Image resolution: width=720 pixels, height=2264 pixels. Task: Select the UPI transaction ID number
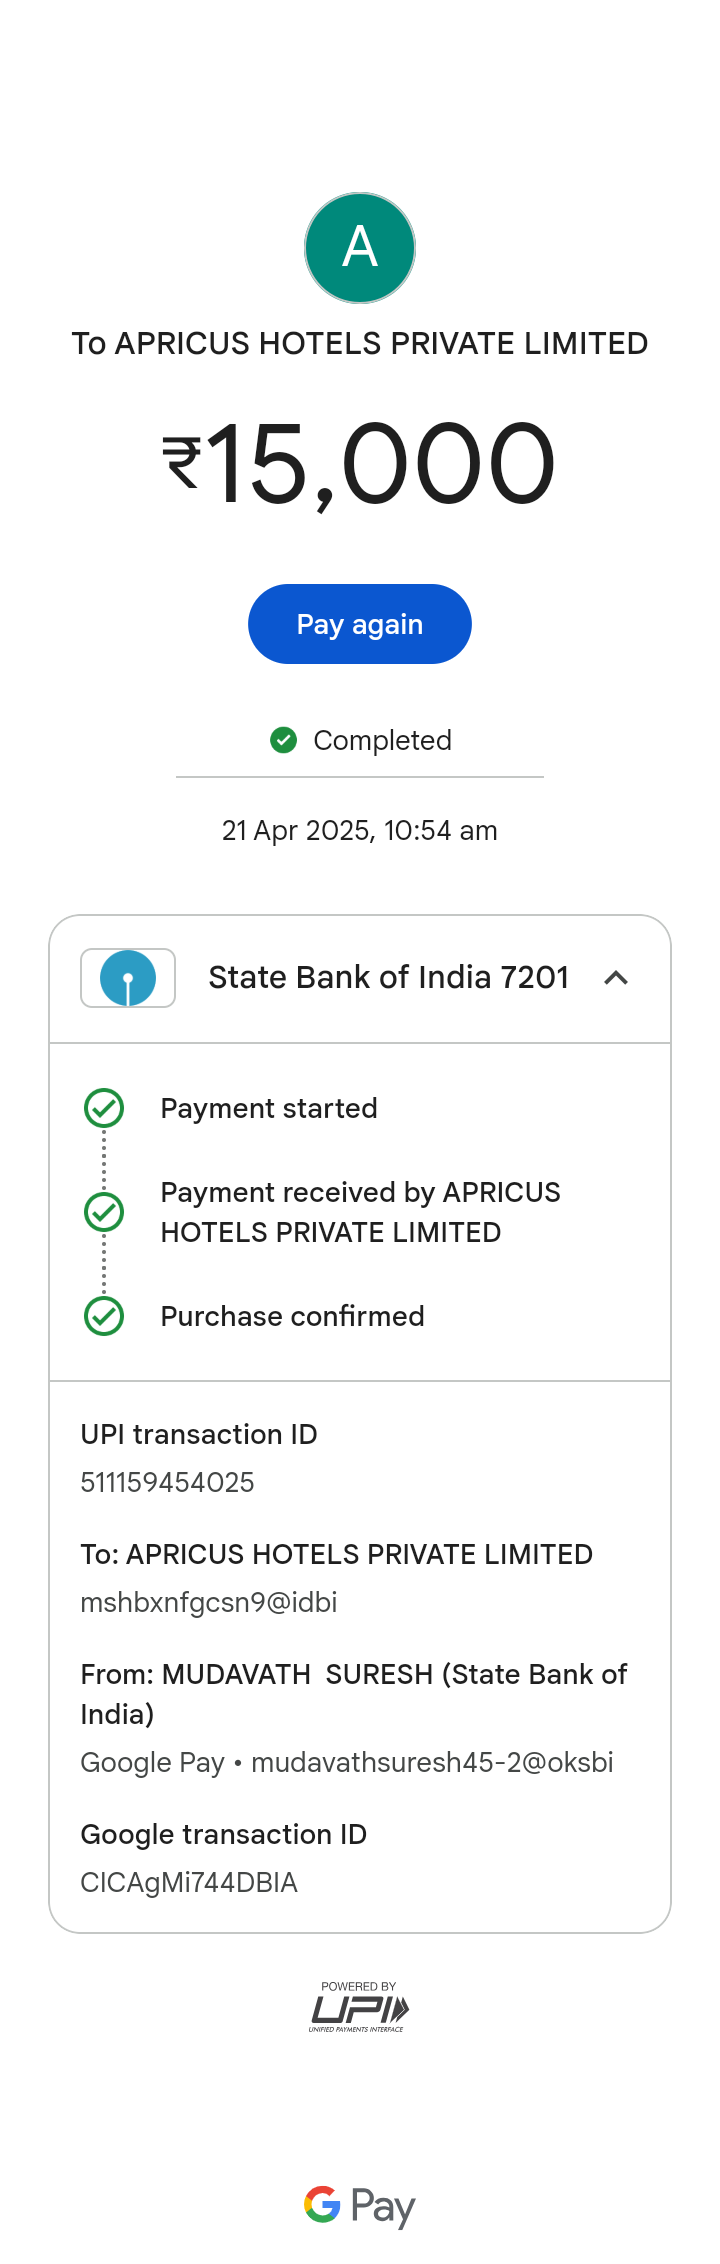coord(168,1482)
